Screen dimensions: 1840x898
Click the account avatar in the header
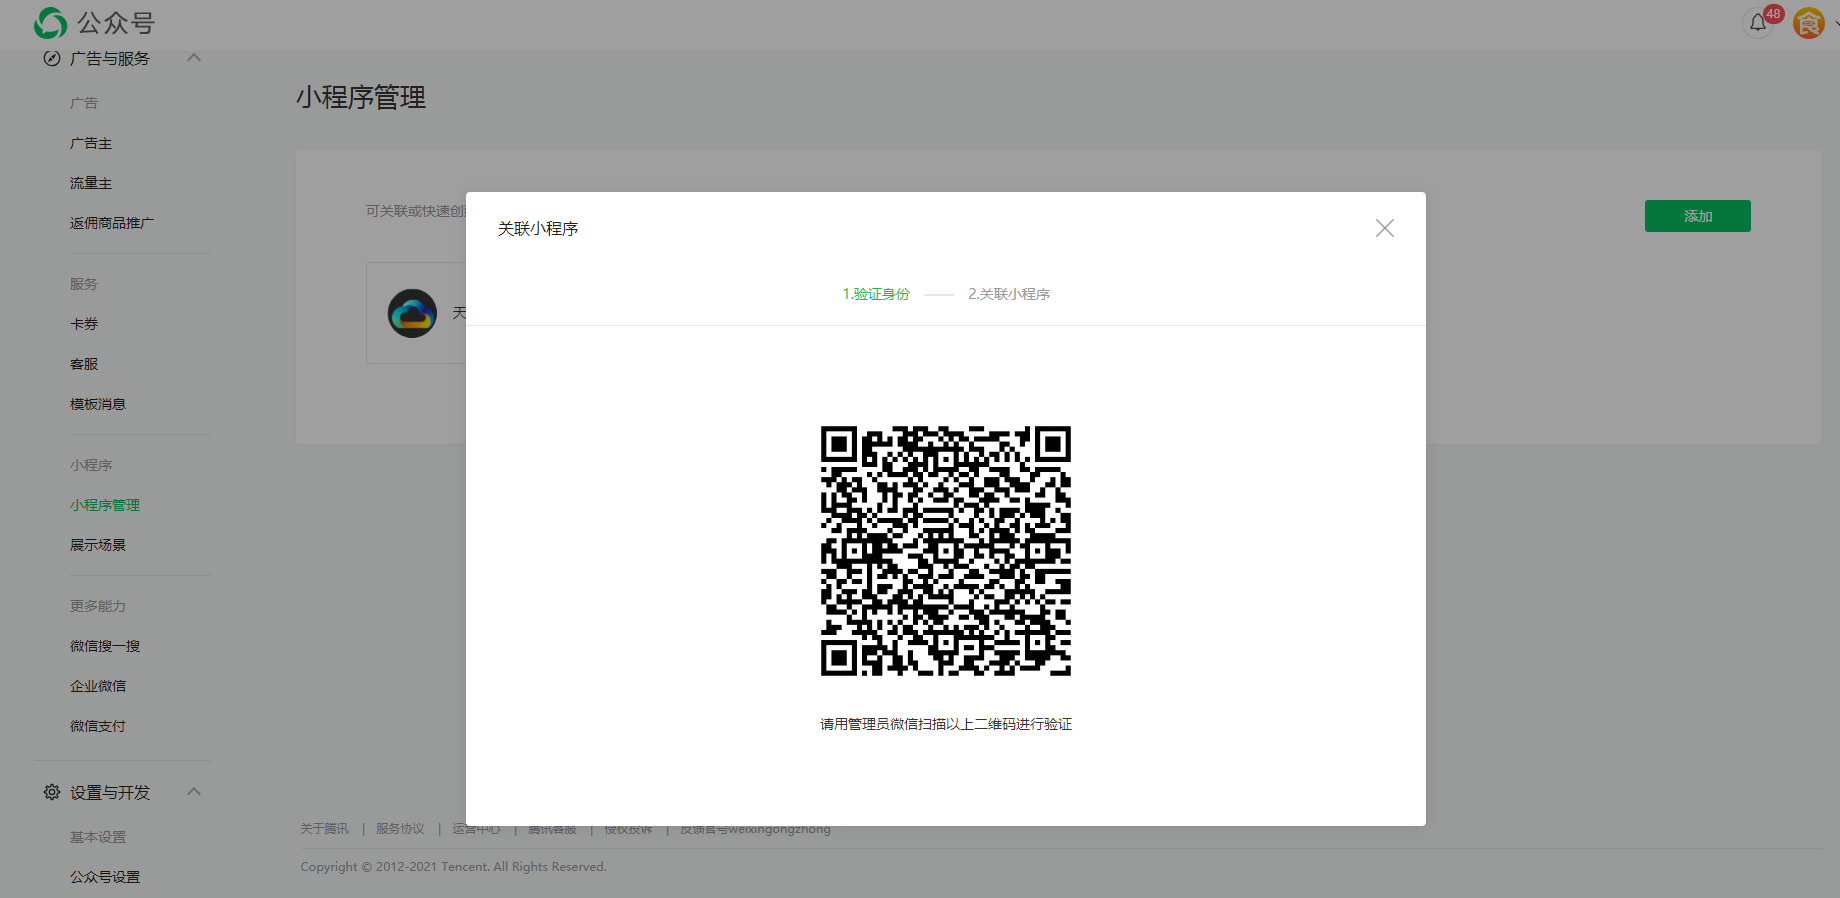point(1809,22)
